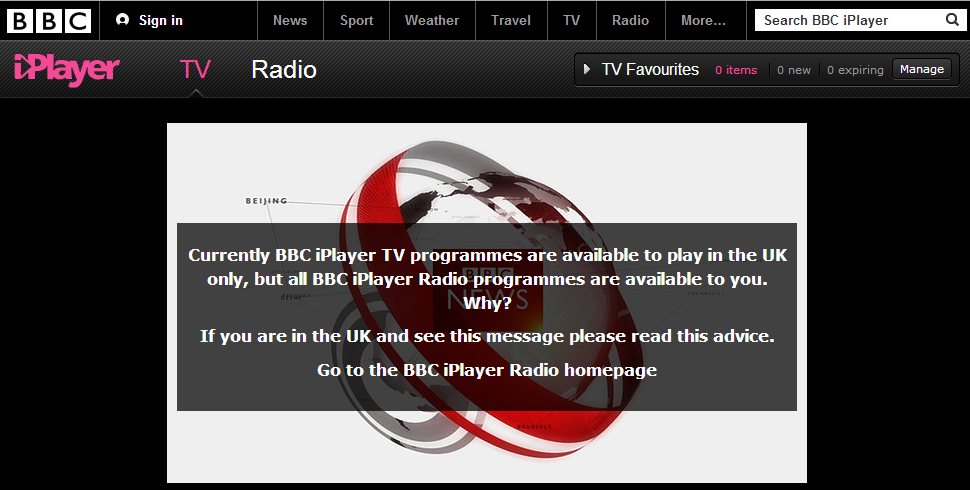Click the Sign in user avatar icon
970x490 pixels.
(122, 20)
